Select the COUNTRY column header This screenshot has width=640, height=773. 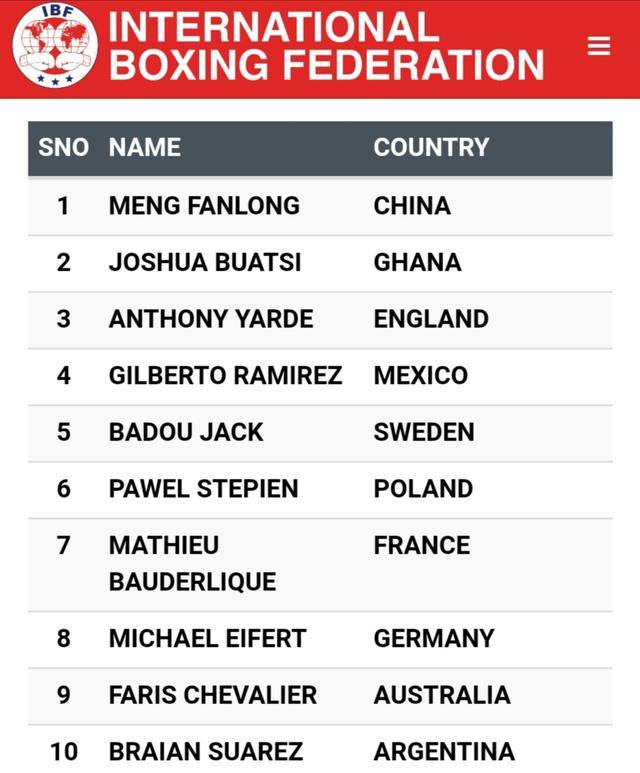click(x=431, y=147)
